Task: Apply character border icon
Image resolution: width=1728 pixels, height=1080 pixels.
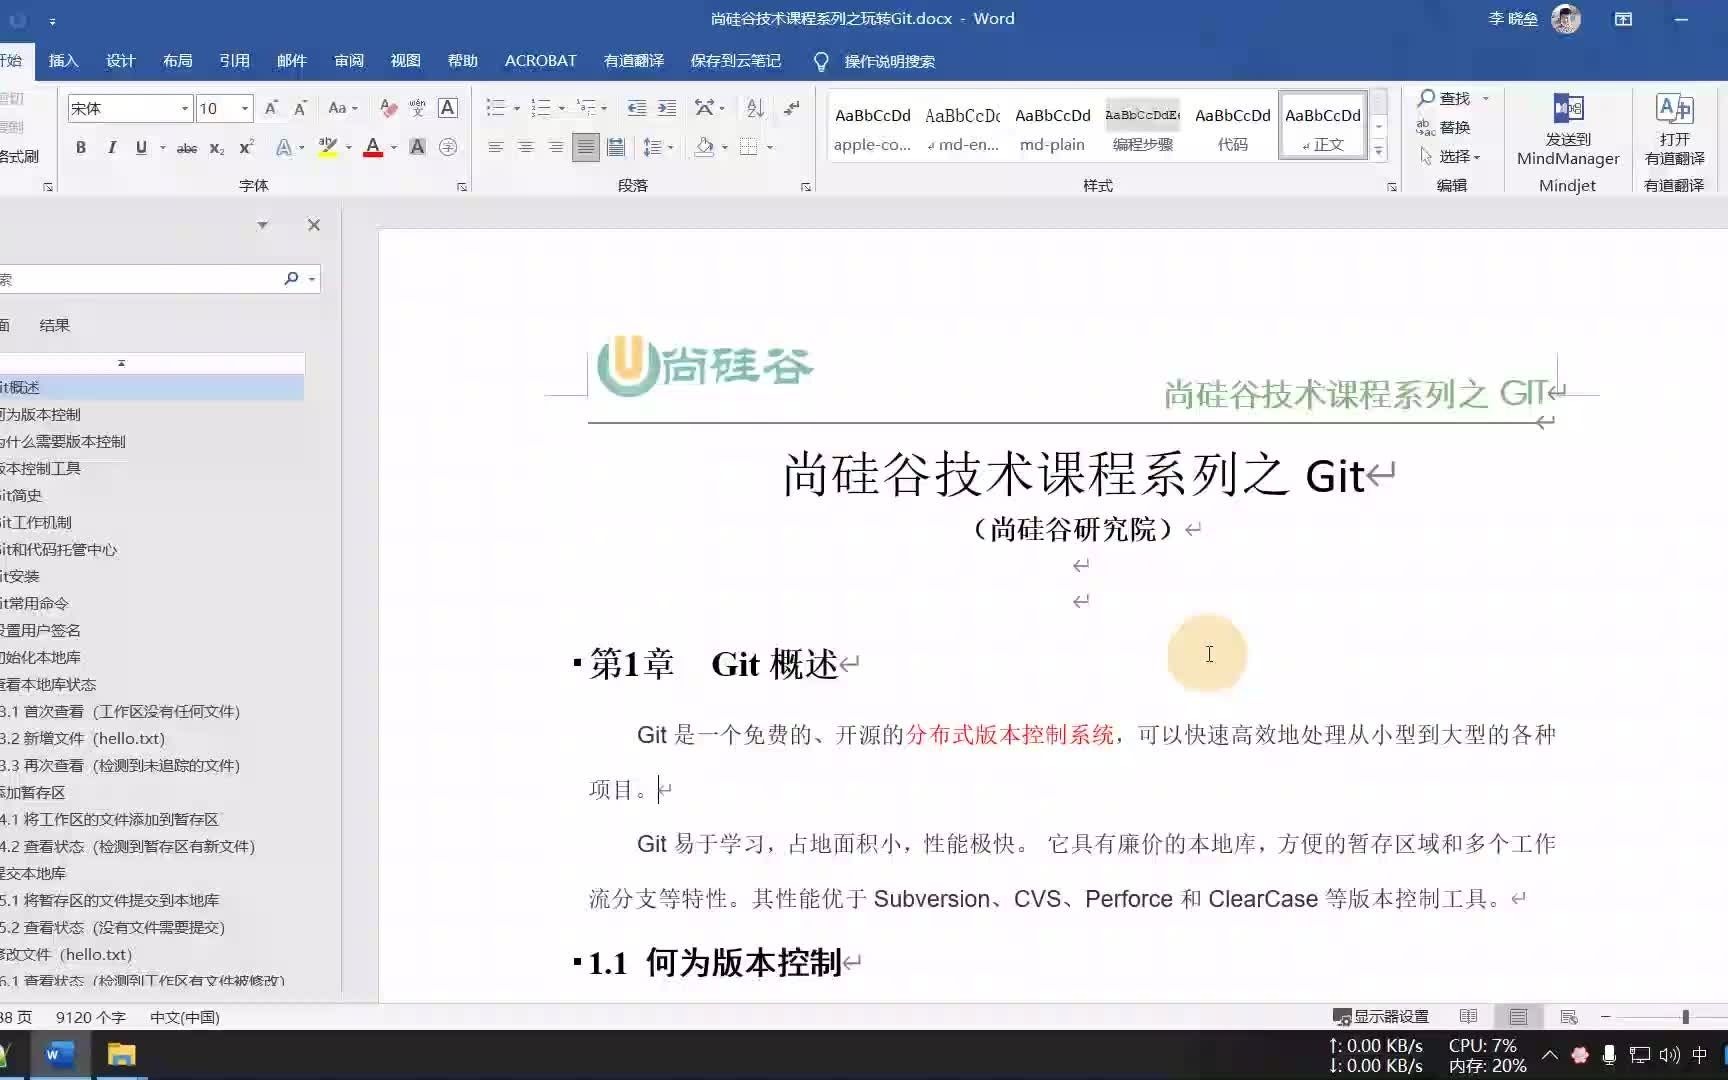Action: pyautogui.click(x=448, y=108)
